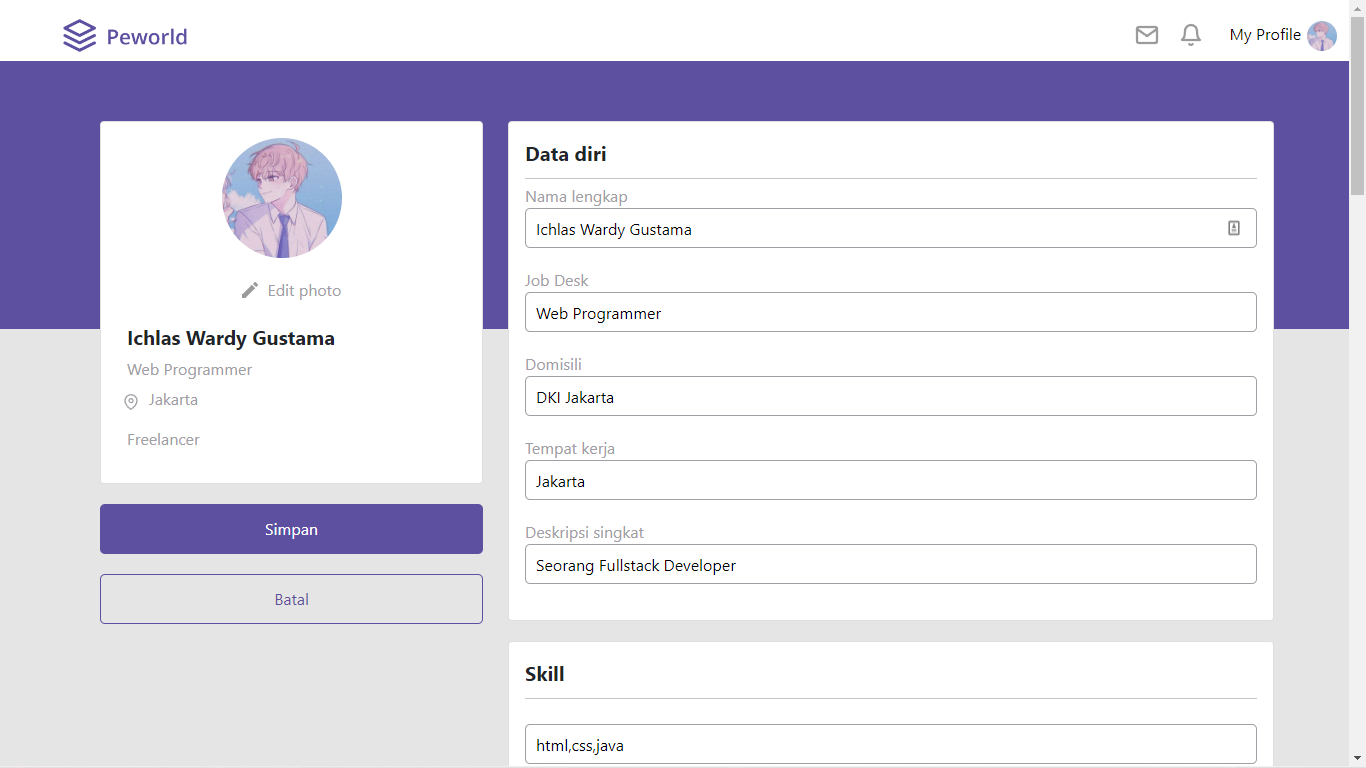Click the Tempat kerja label
Screen dimensions: 1366x768
[x=570, y=449]
